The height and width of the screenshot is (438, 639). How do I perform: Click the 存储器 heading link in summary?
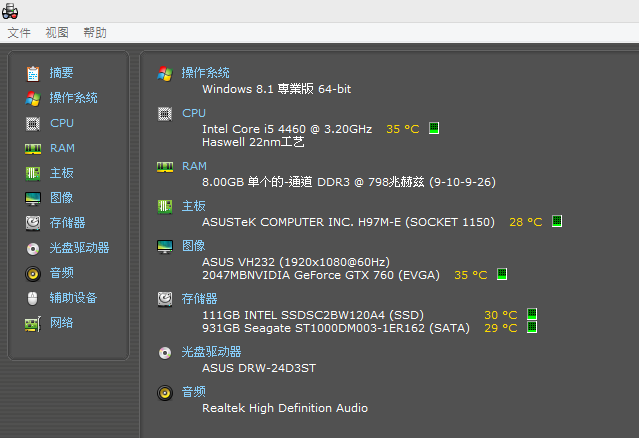point(199,299)
